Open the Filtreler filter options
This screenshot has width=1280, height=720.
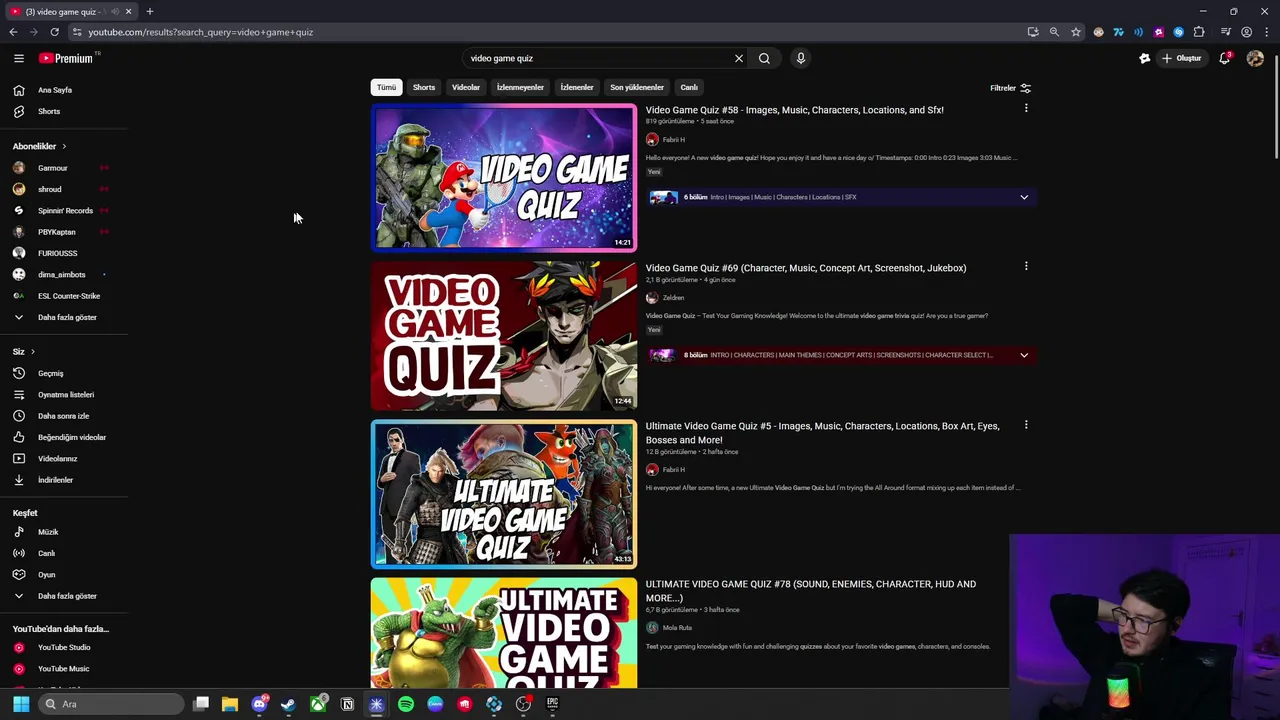(x=1010, y=88)
